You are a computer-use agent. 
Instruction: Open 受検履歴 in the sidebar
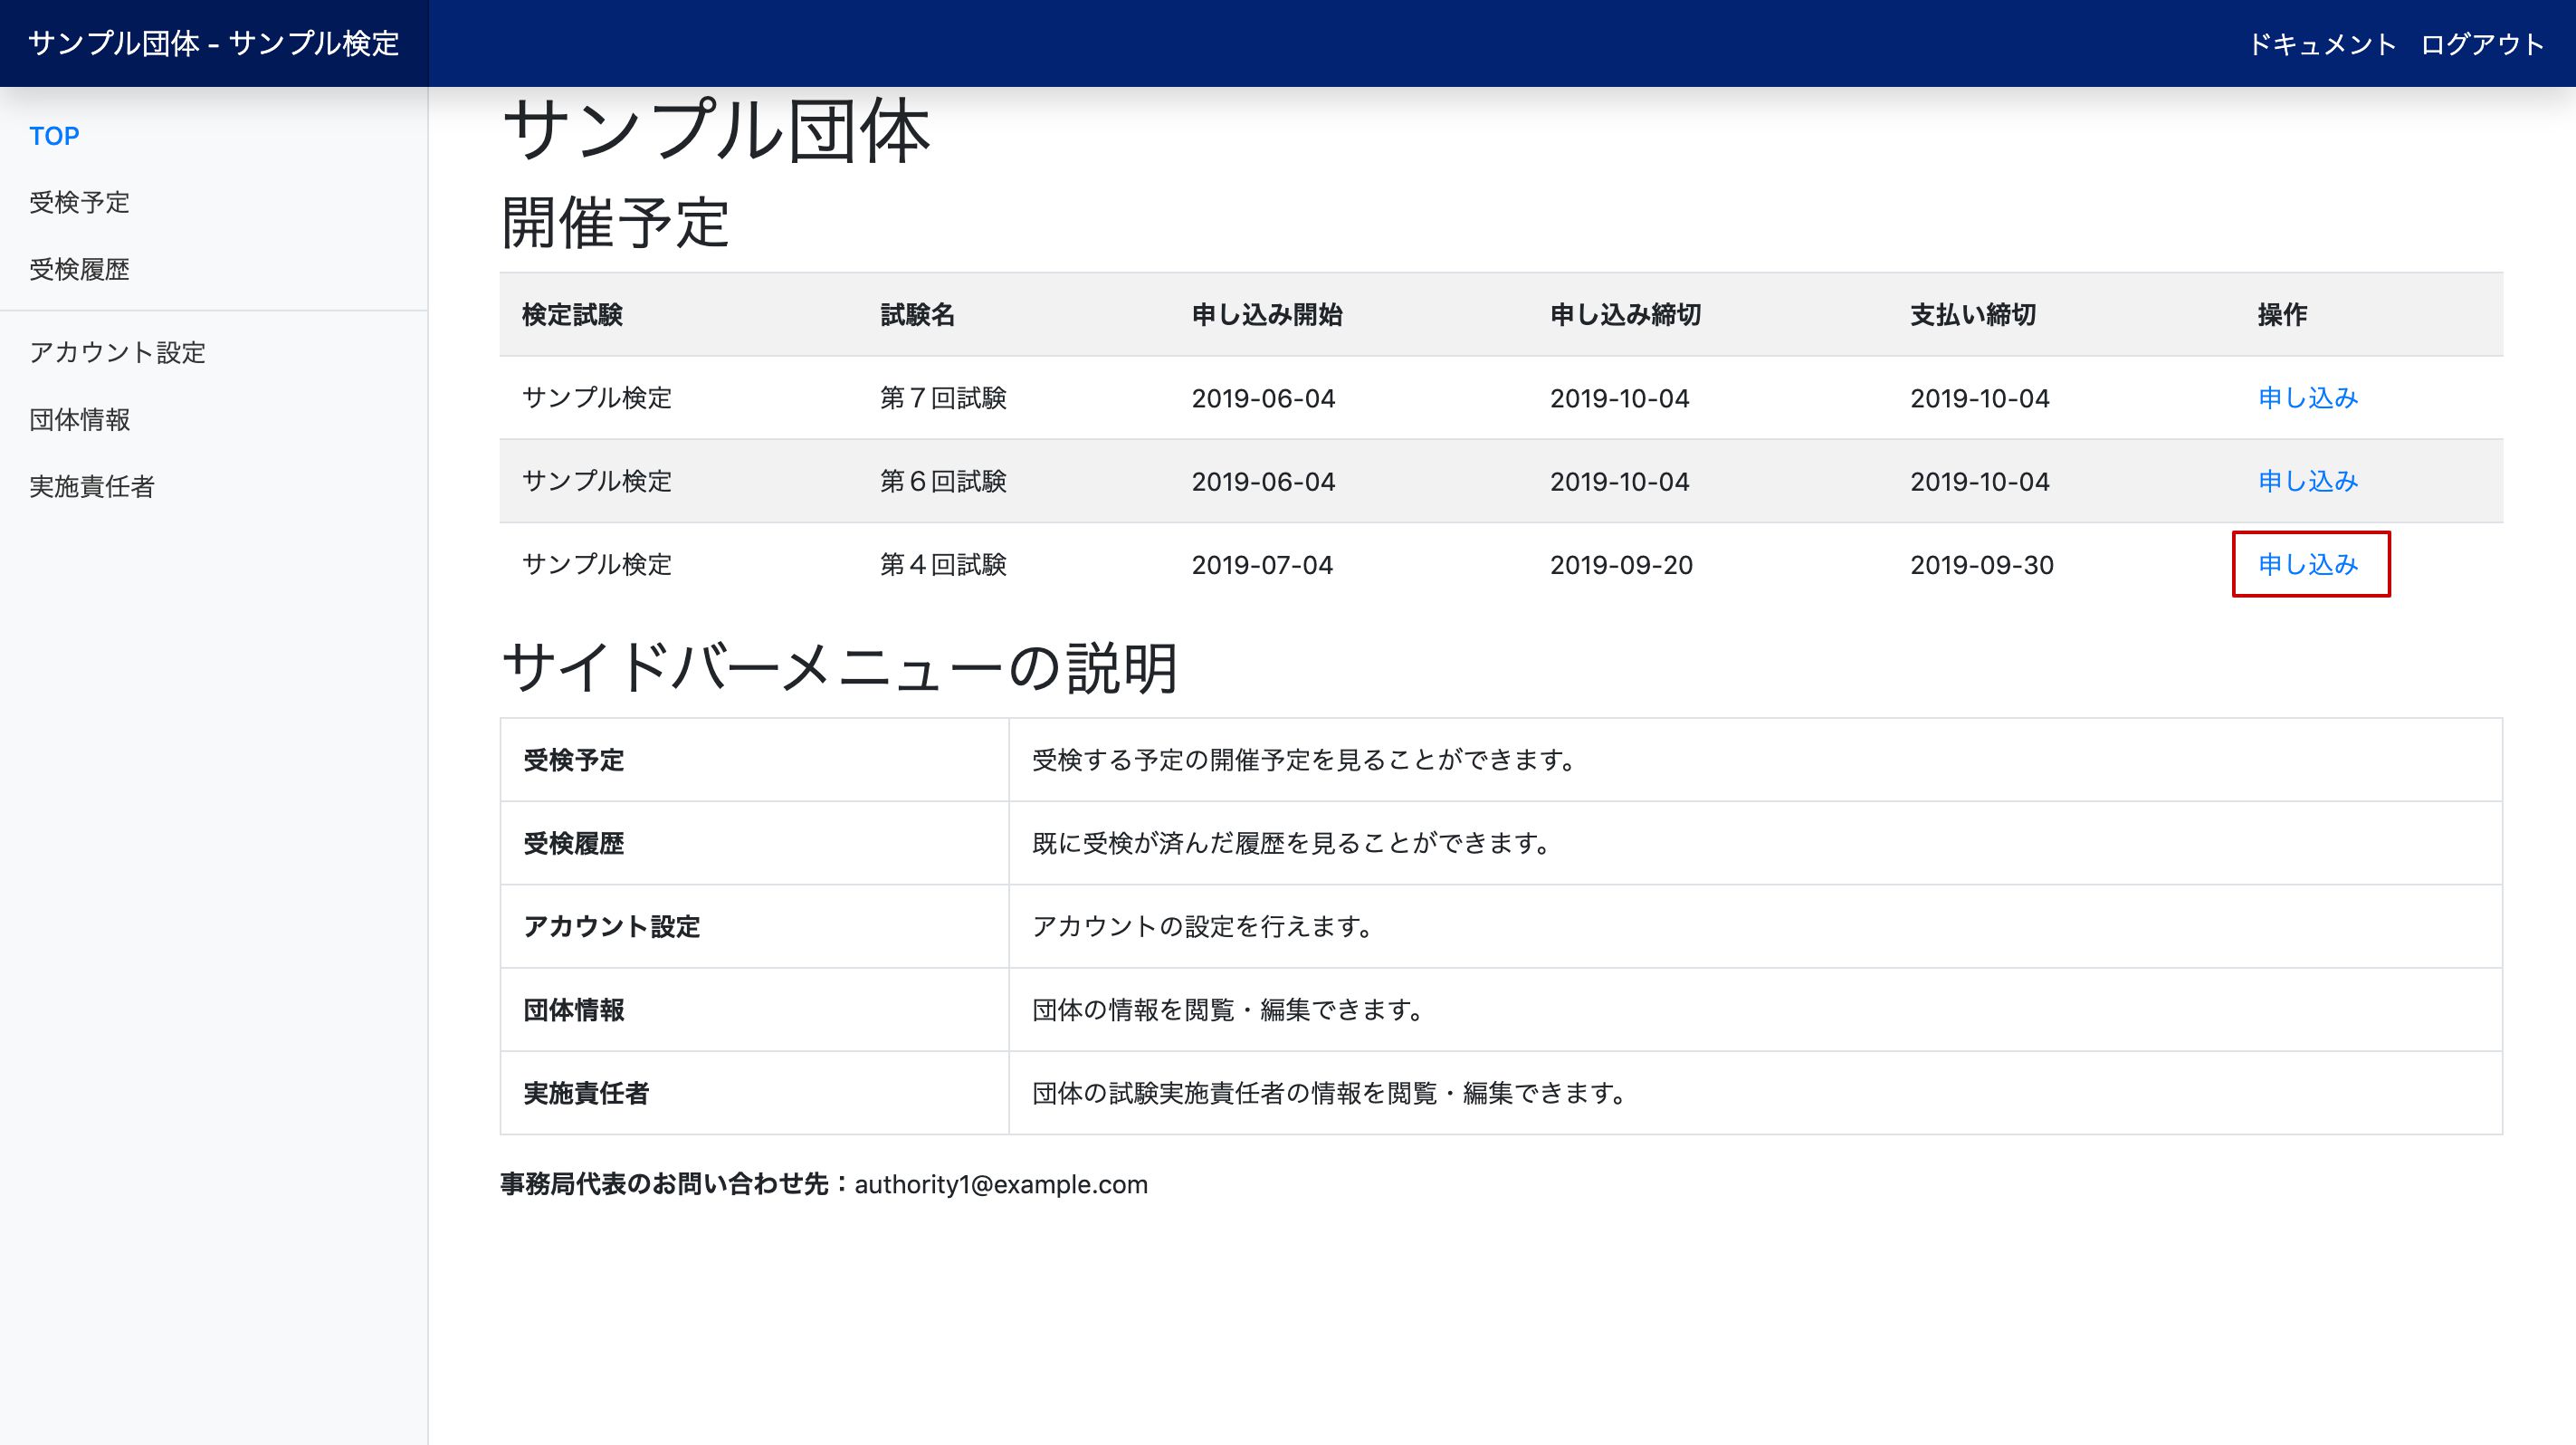pyautogui.click(x=80, y=269)
